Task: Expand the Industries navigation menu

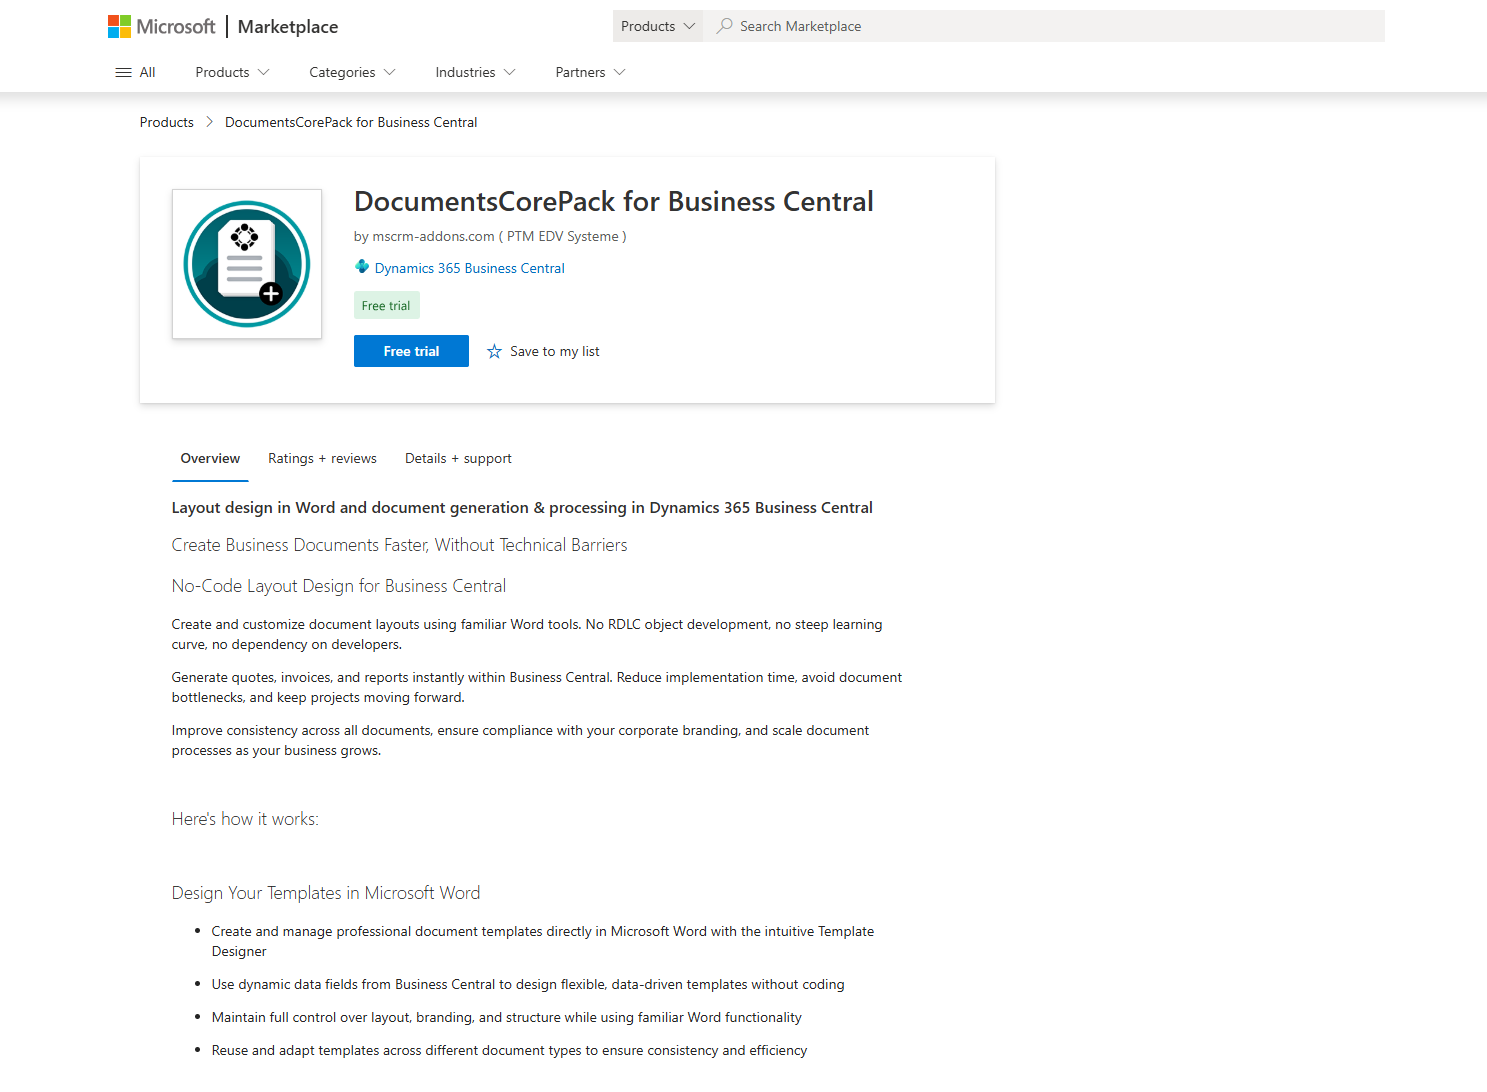Action: pos(475,72)
